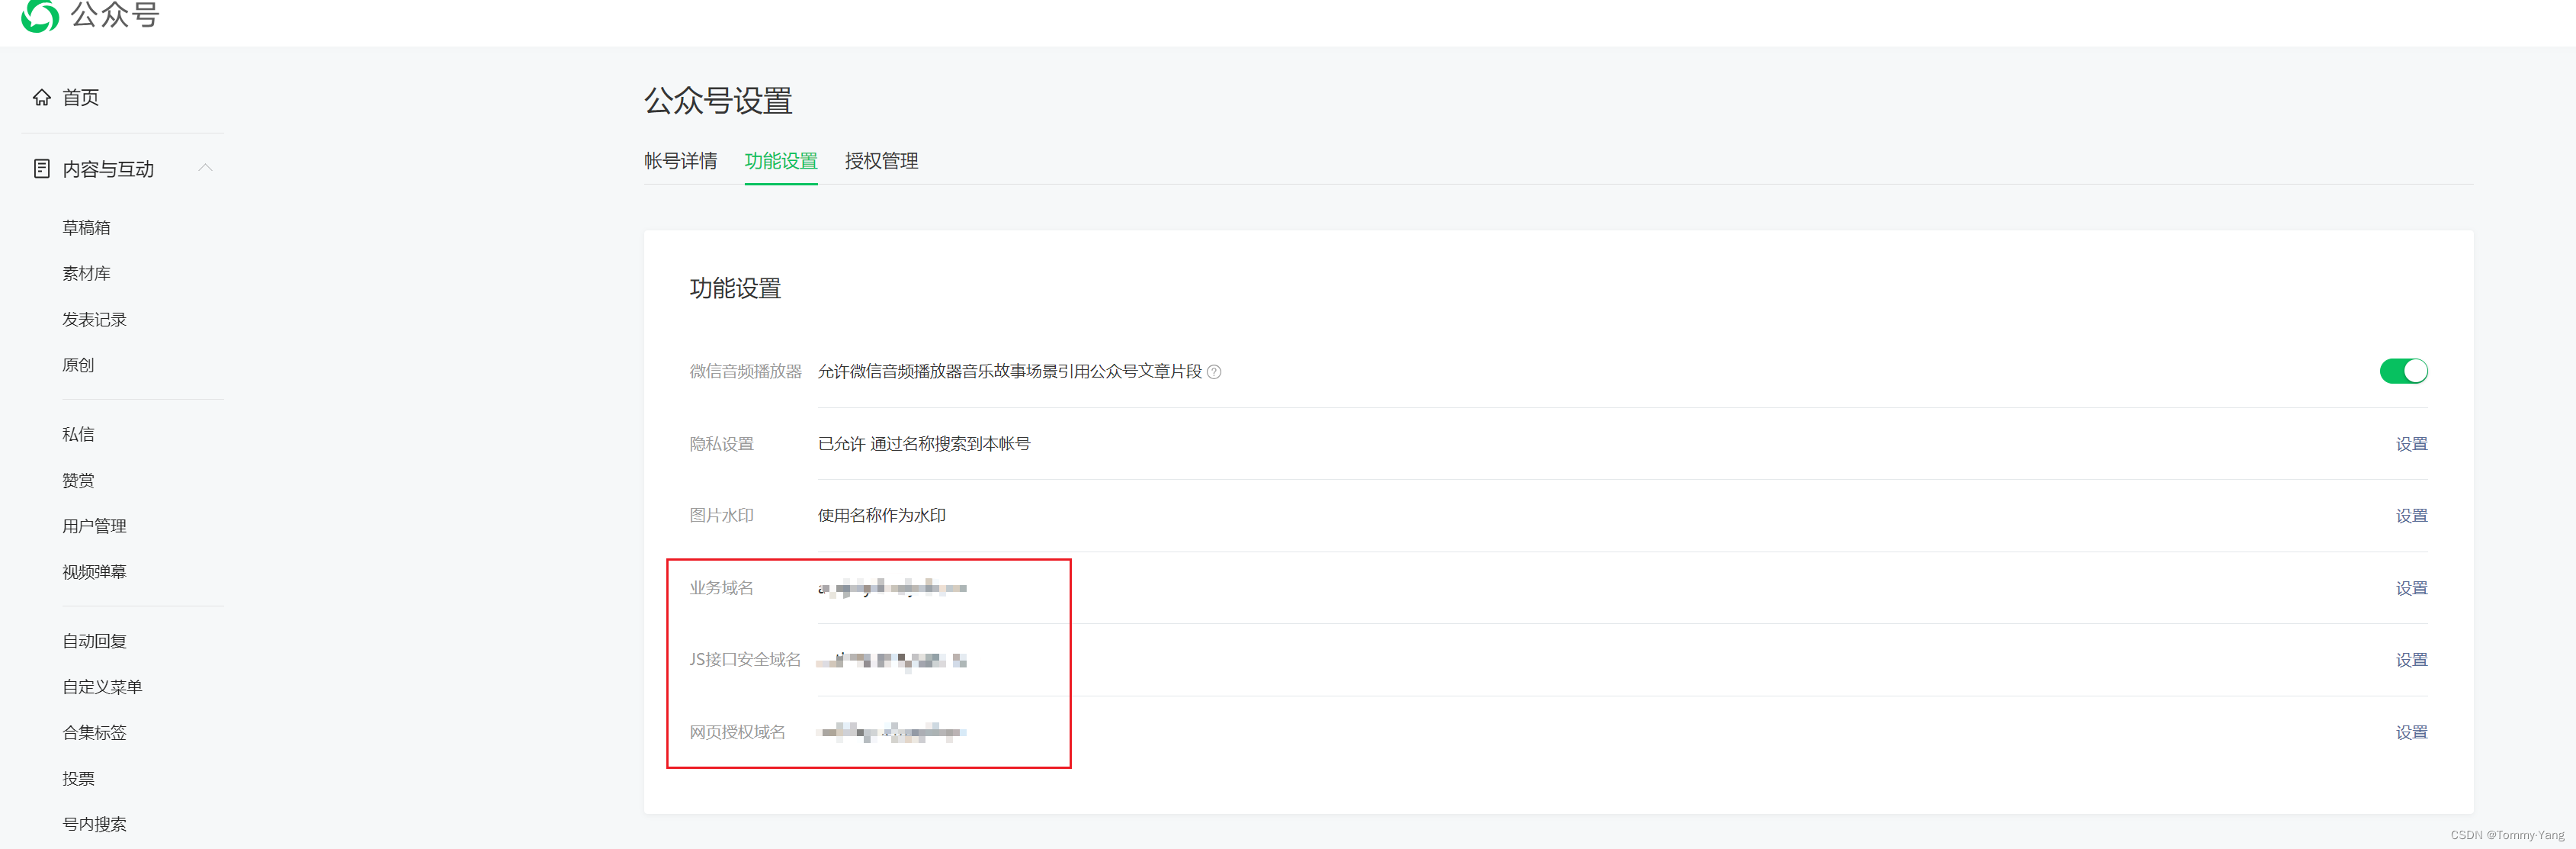Screen dimensions: 2576x849
Task: Toggle the 微信音频播放器 switch off
Action: tap(2403, 371)
